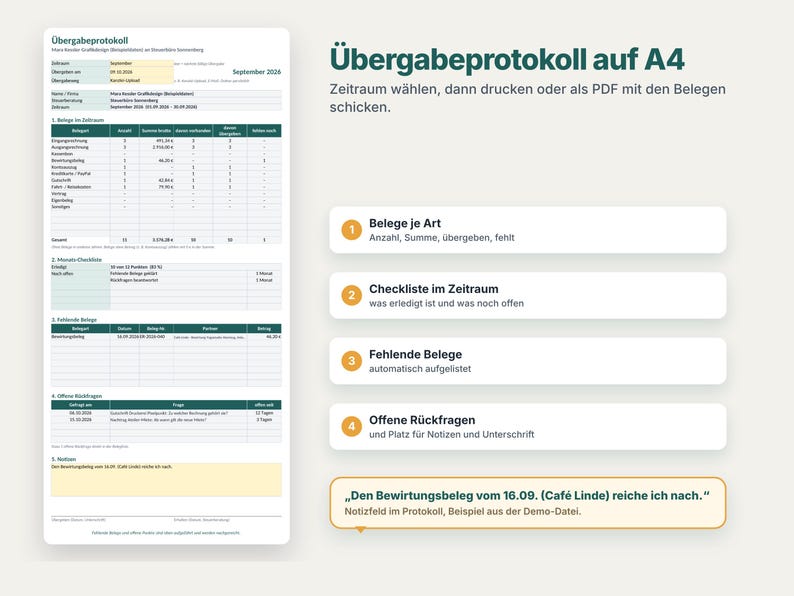Open the 'Belege je Art' feature card
The height and width of the screenshot is (596, 794).
[528, 230]
